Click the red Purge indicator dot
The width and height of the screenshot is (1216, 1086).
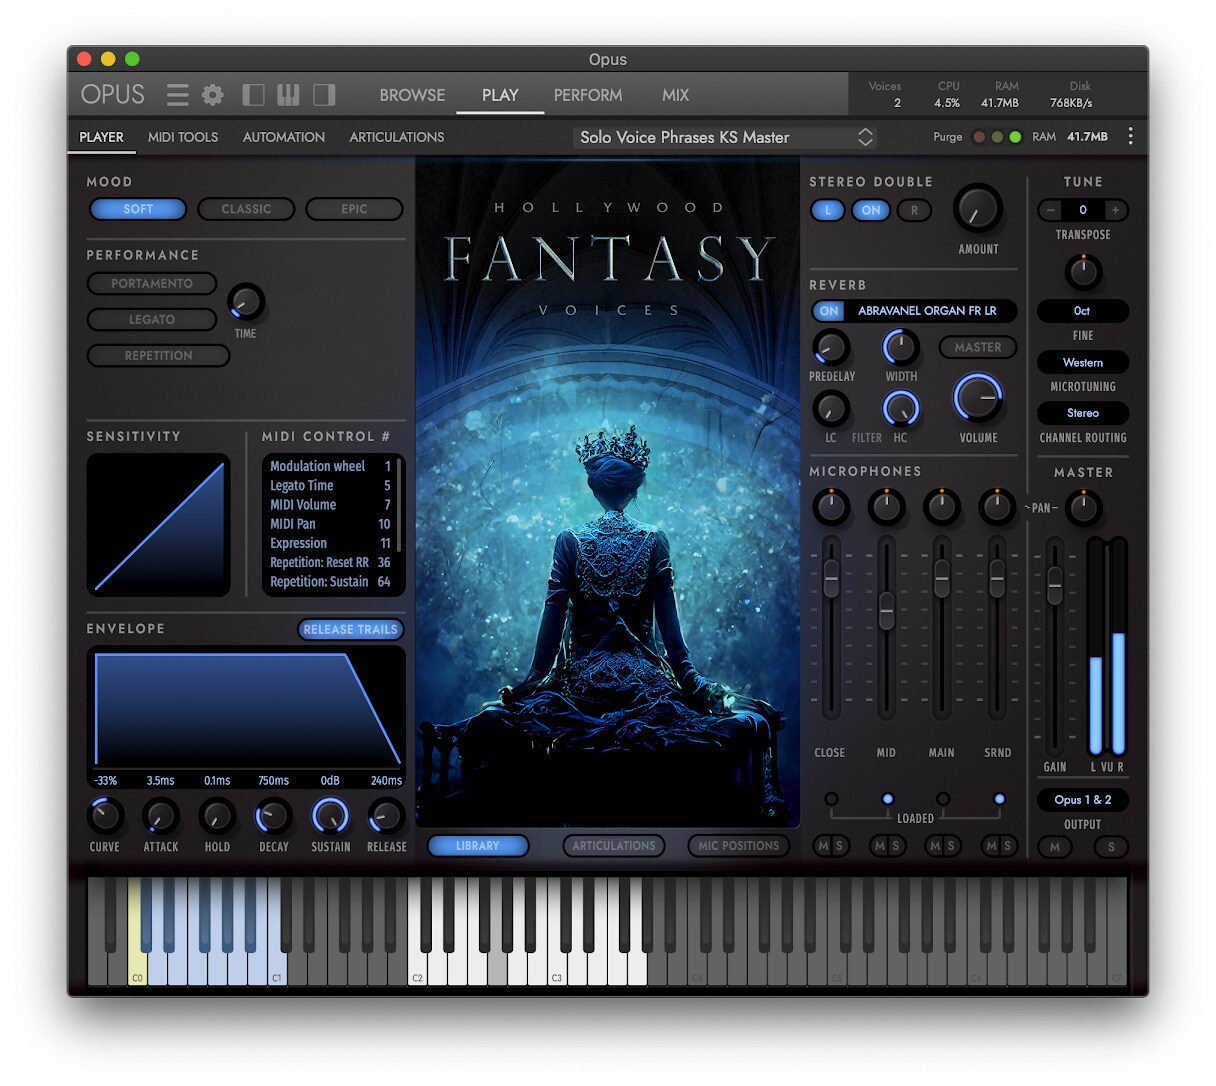tap(979, 137)
